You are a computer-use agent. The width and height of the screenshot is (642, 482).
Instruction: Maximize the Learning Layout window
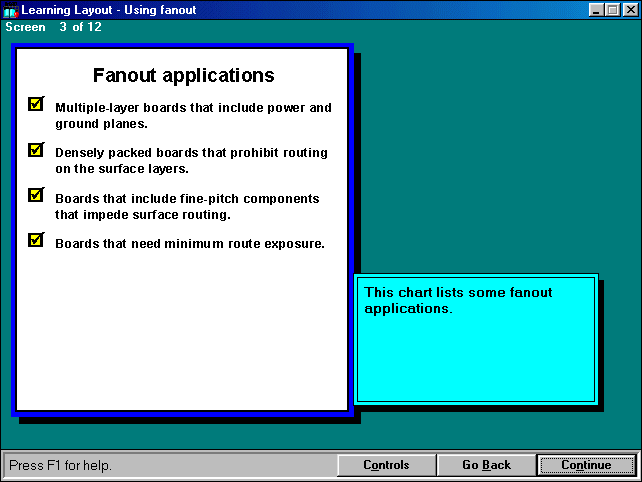click(x=612, y=10)
